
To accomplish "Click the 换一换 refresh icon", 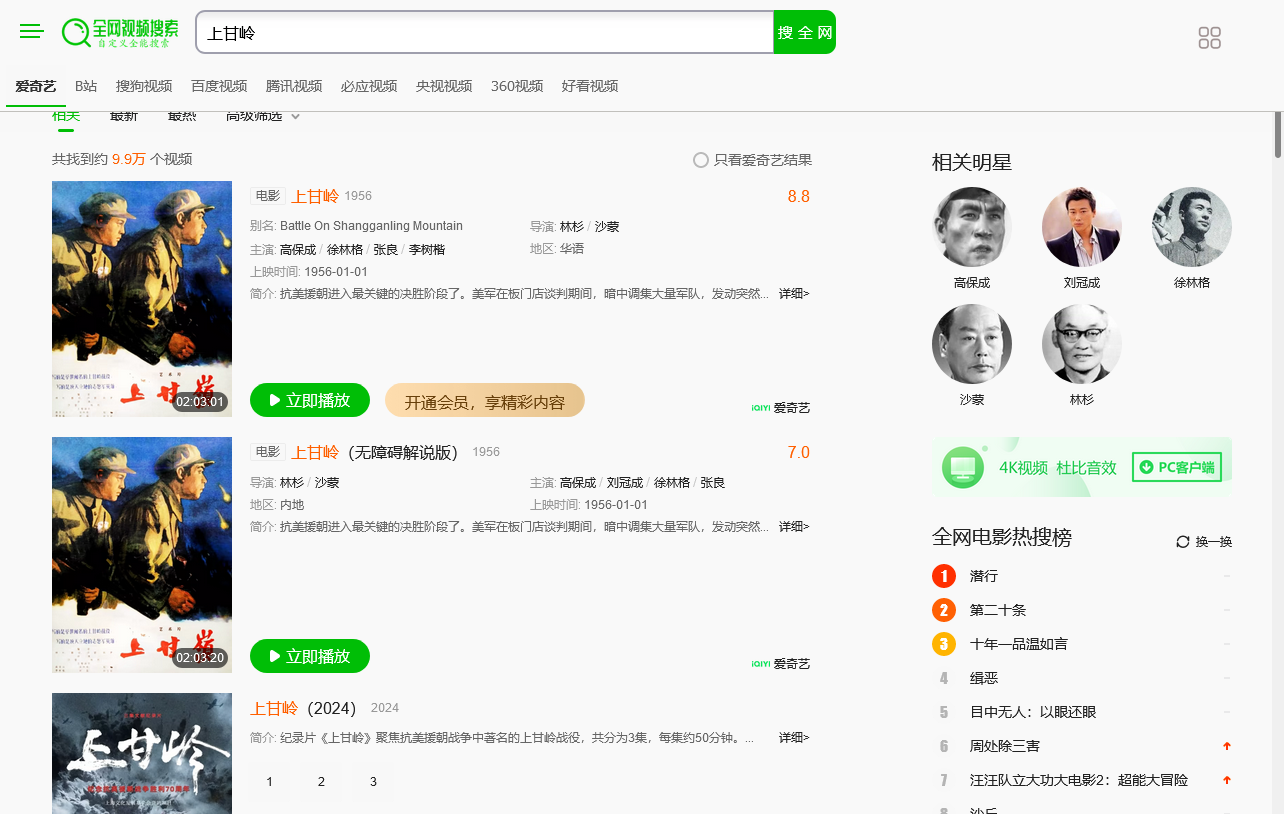I will 1183,542.
